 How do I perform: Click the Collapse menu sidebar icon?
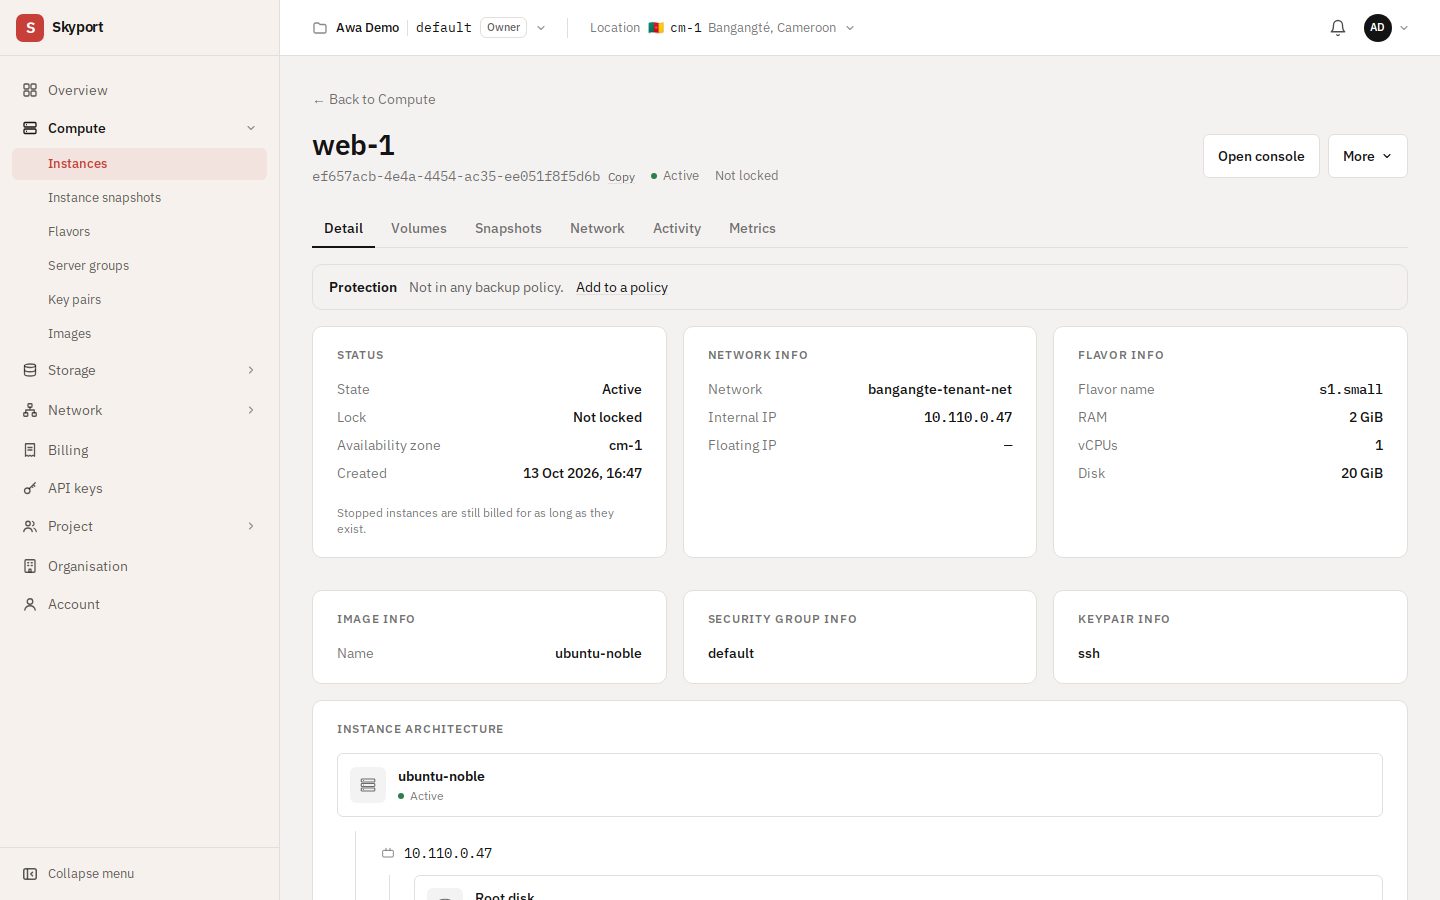tap(30, 874)
